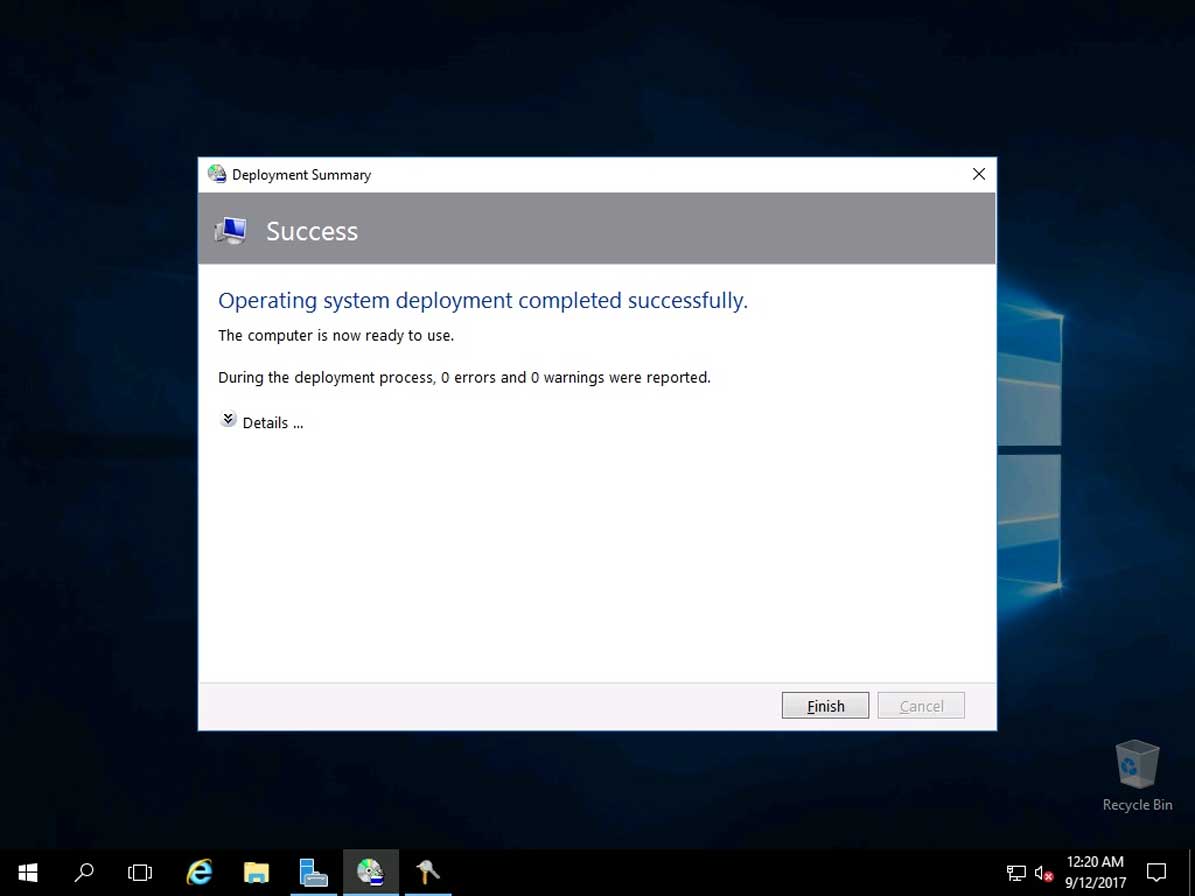Close the Deployment Summary dialog

(979, 174)
